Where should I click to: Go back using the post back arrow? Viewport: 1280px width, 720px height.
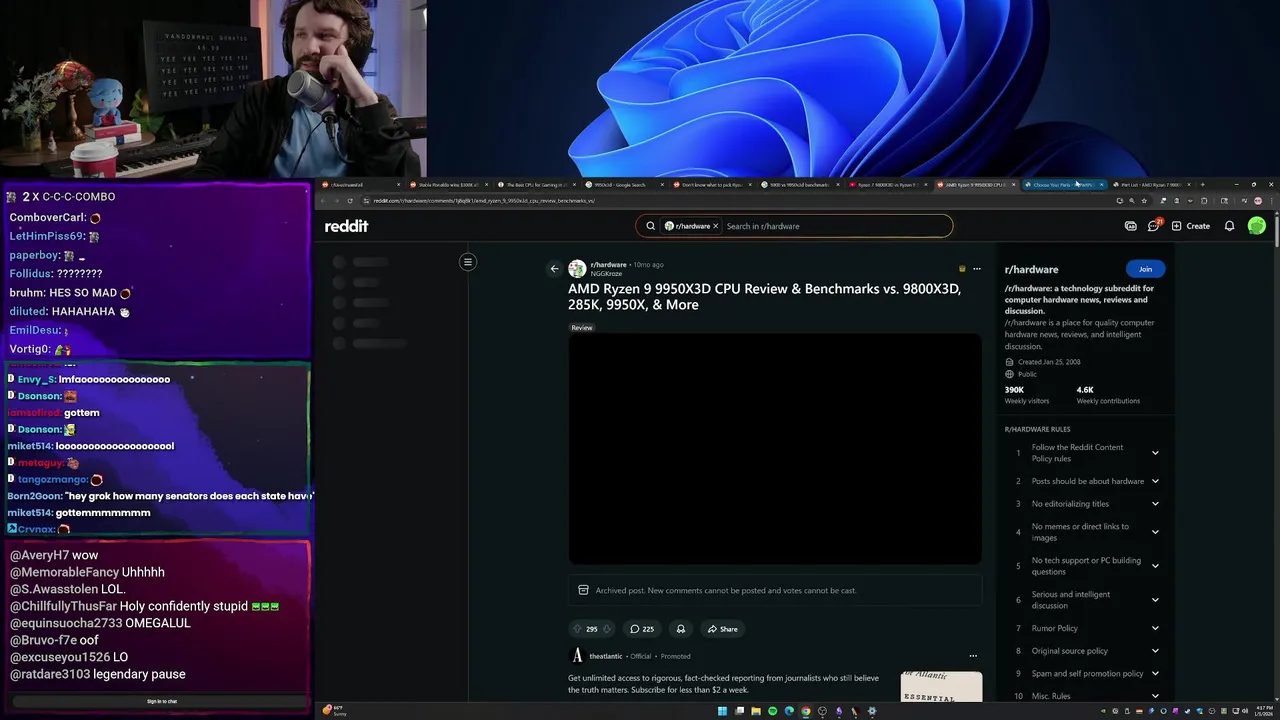coord(554,268)
